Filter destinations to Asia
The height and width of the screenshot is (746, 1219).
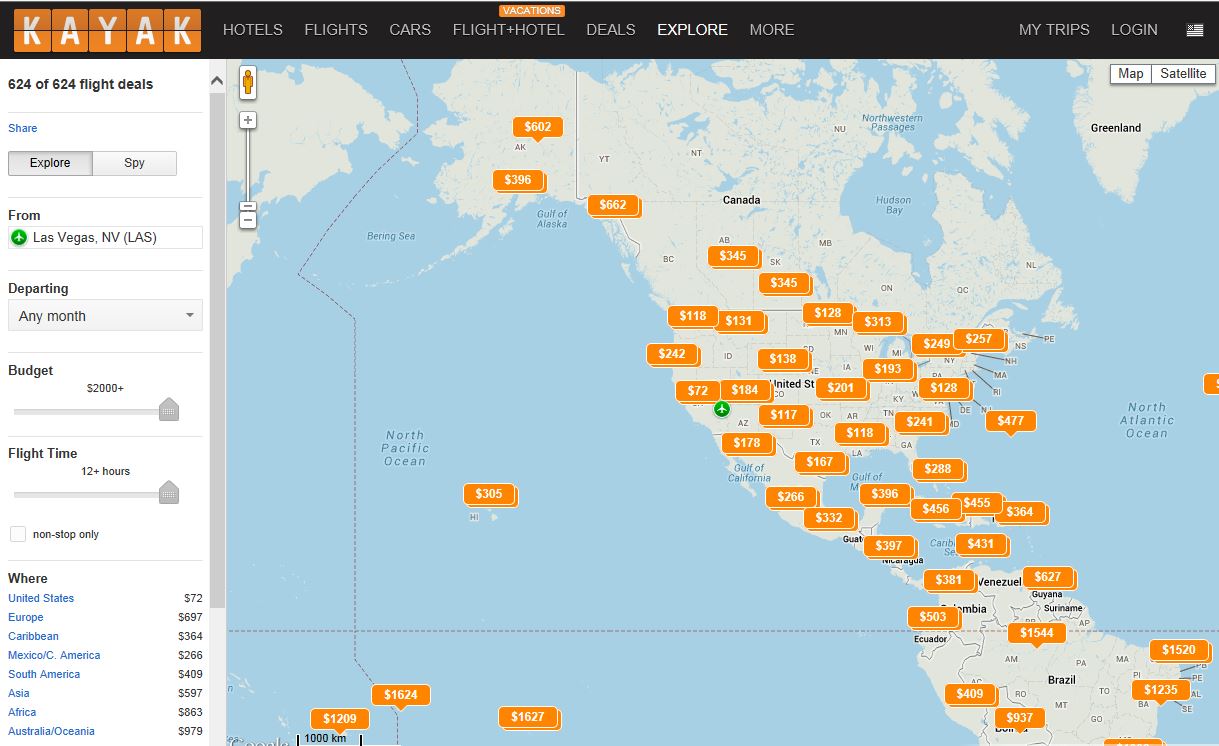pyautogui.click(x=19, y=693)
